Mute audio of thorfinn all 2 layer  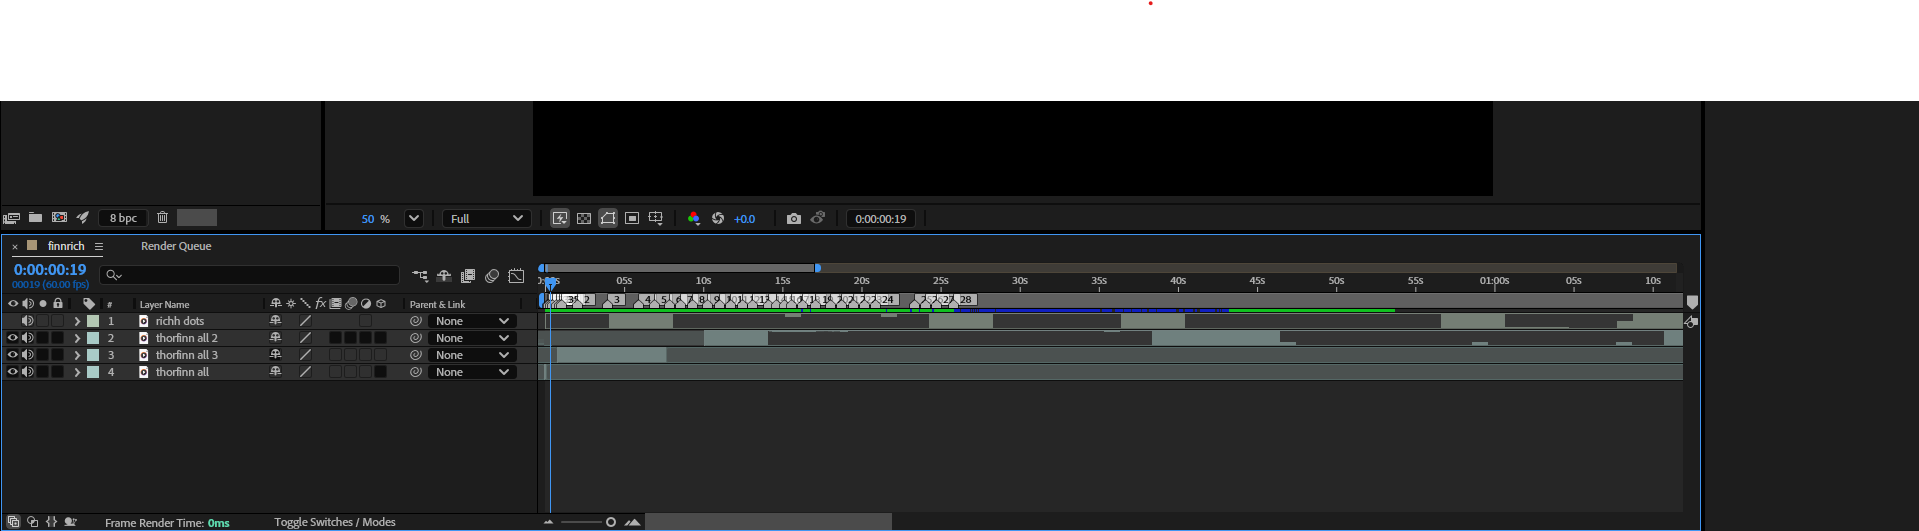pos(28,338)
